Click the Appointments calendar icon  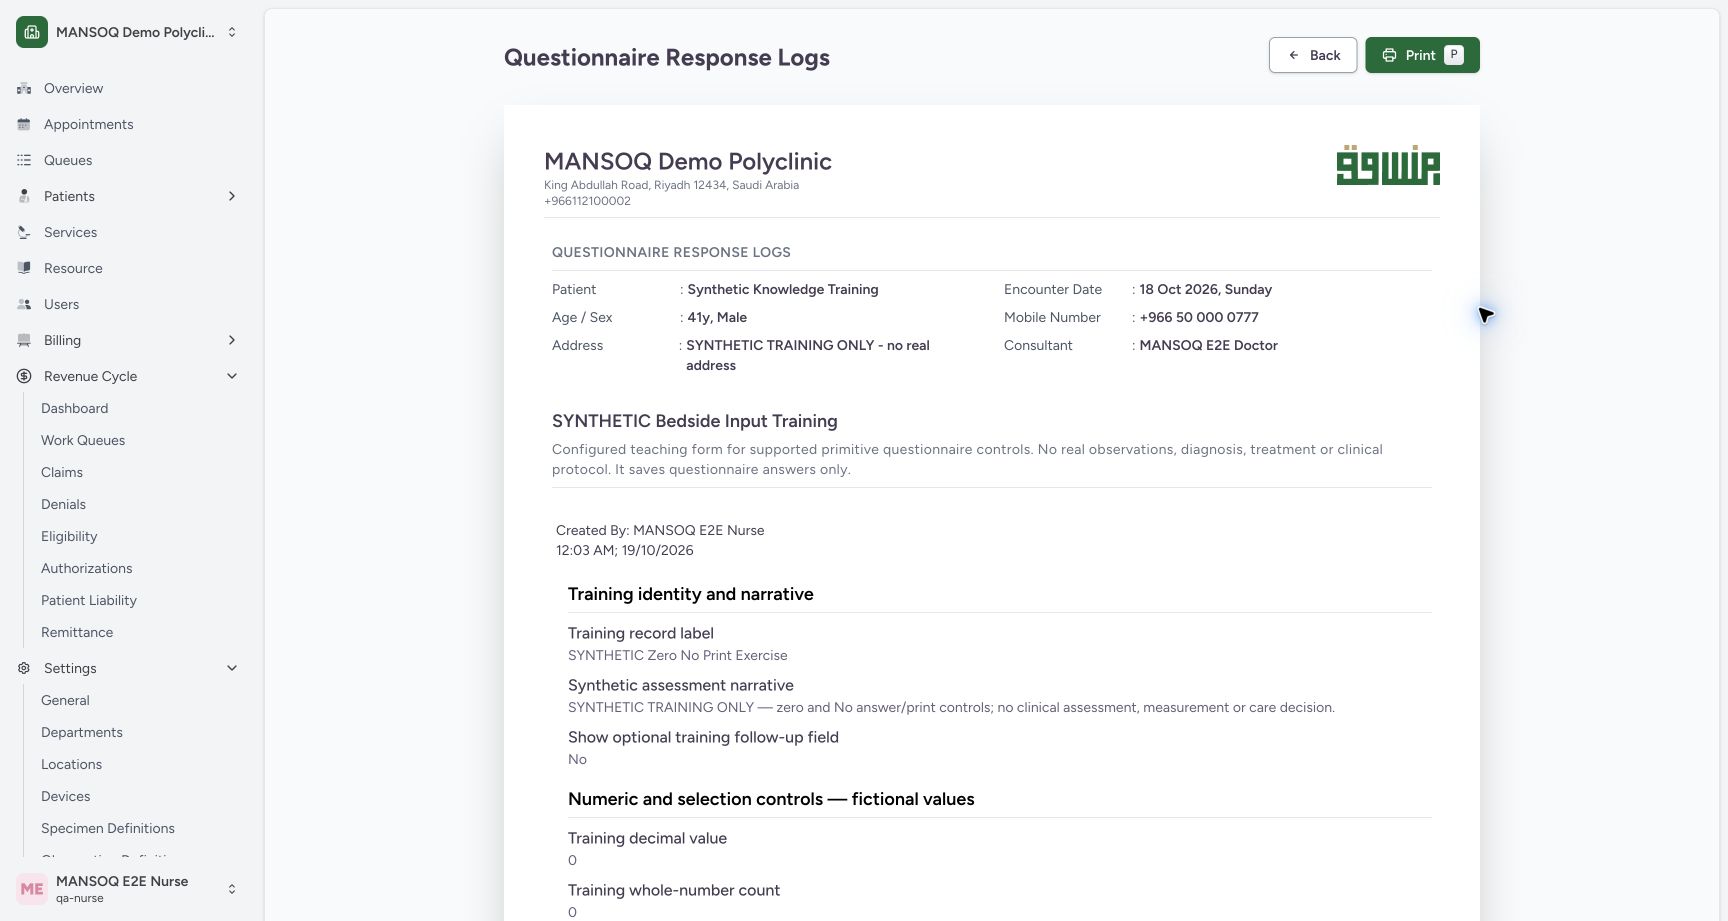tap(24, 124)
